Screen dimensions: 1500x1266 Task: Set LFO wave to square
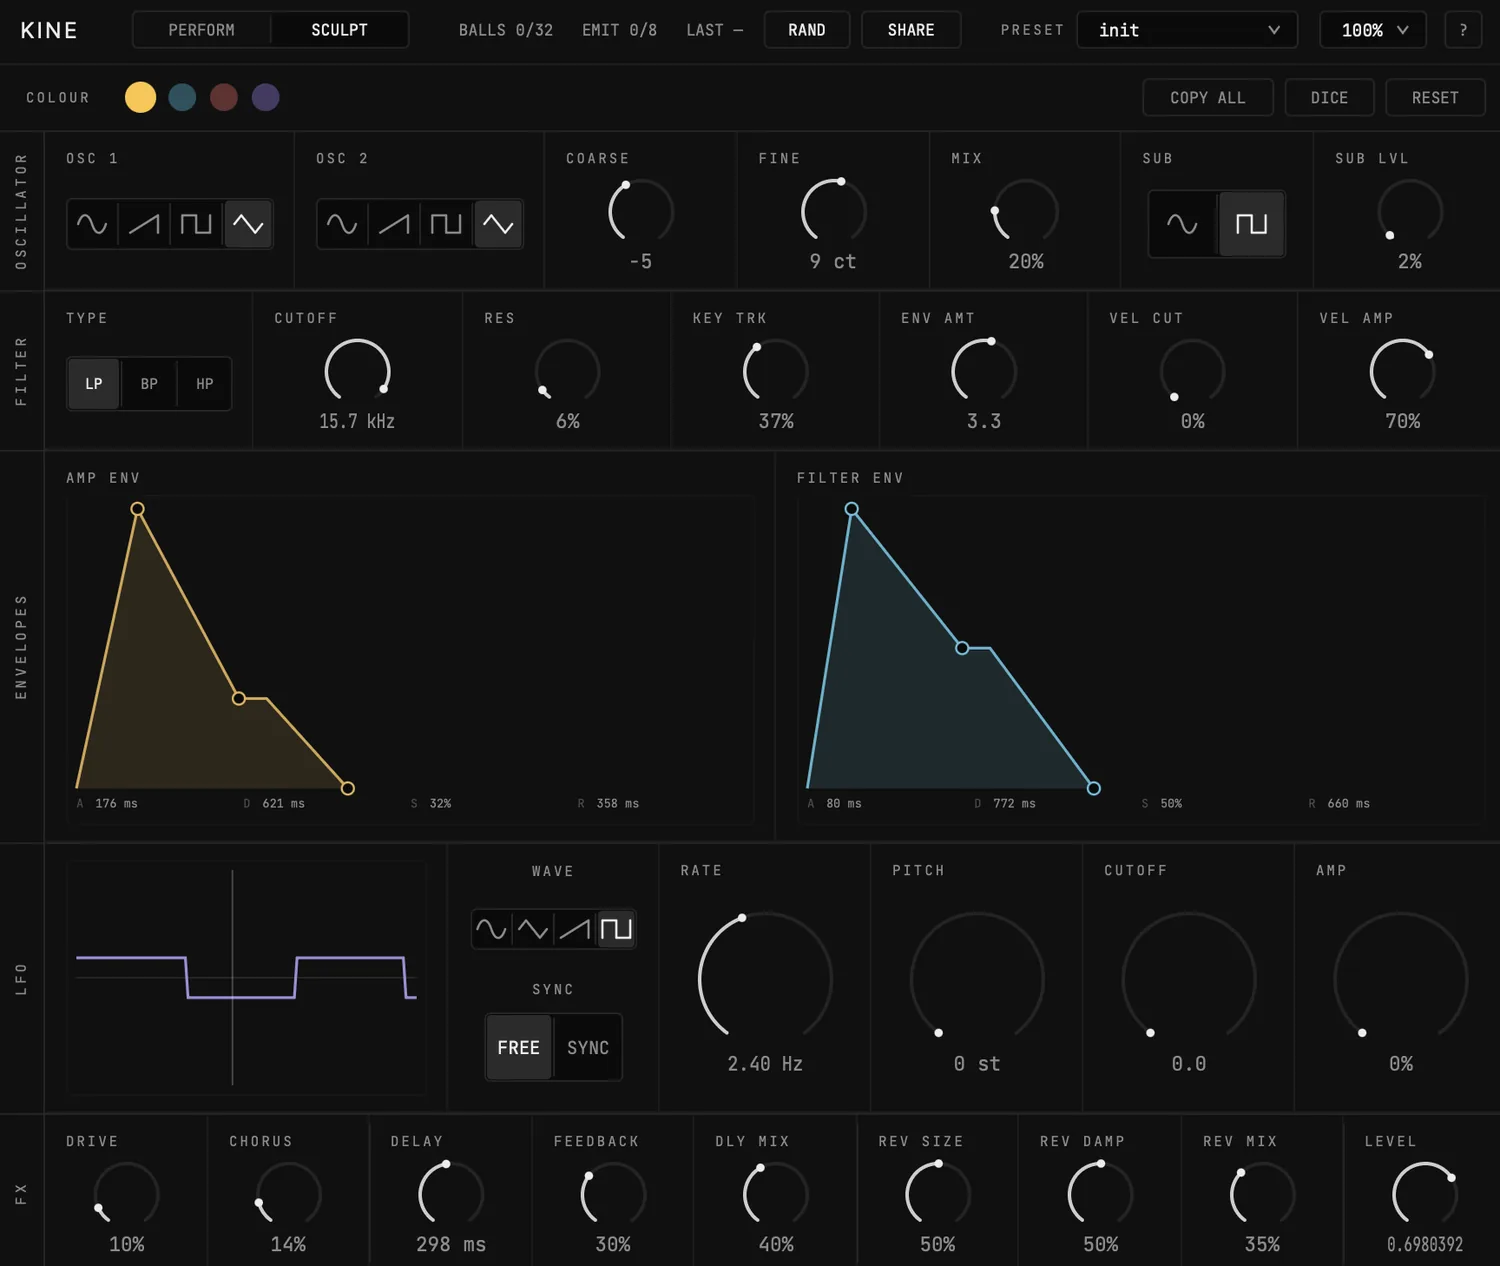616,929
